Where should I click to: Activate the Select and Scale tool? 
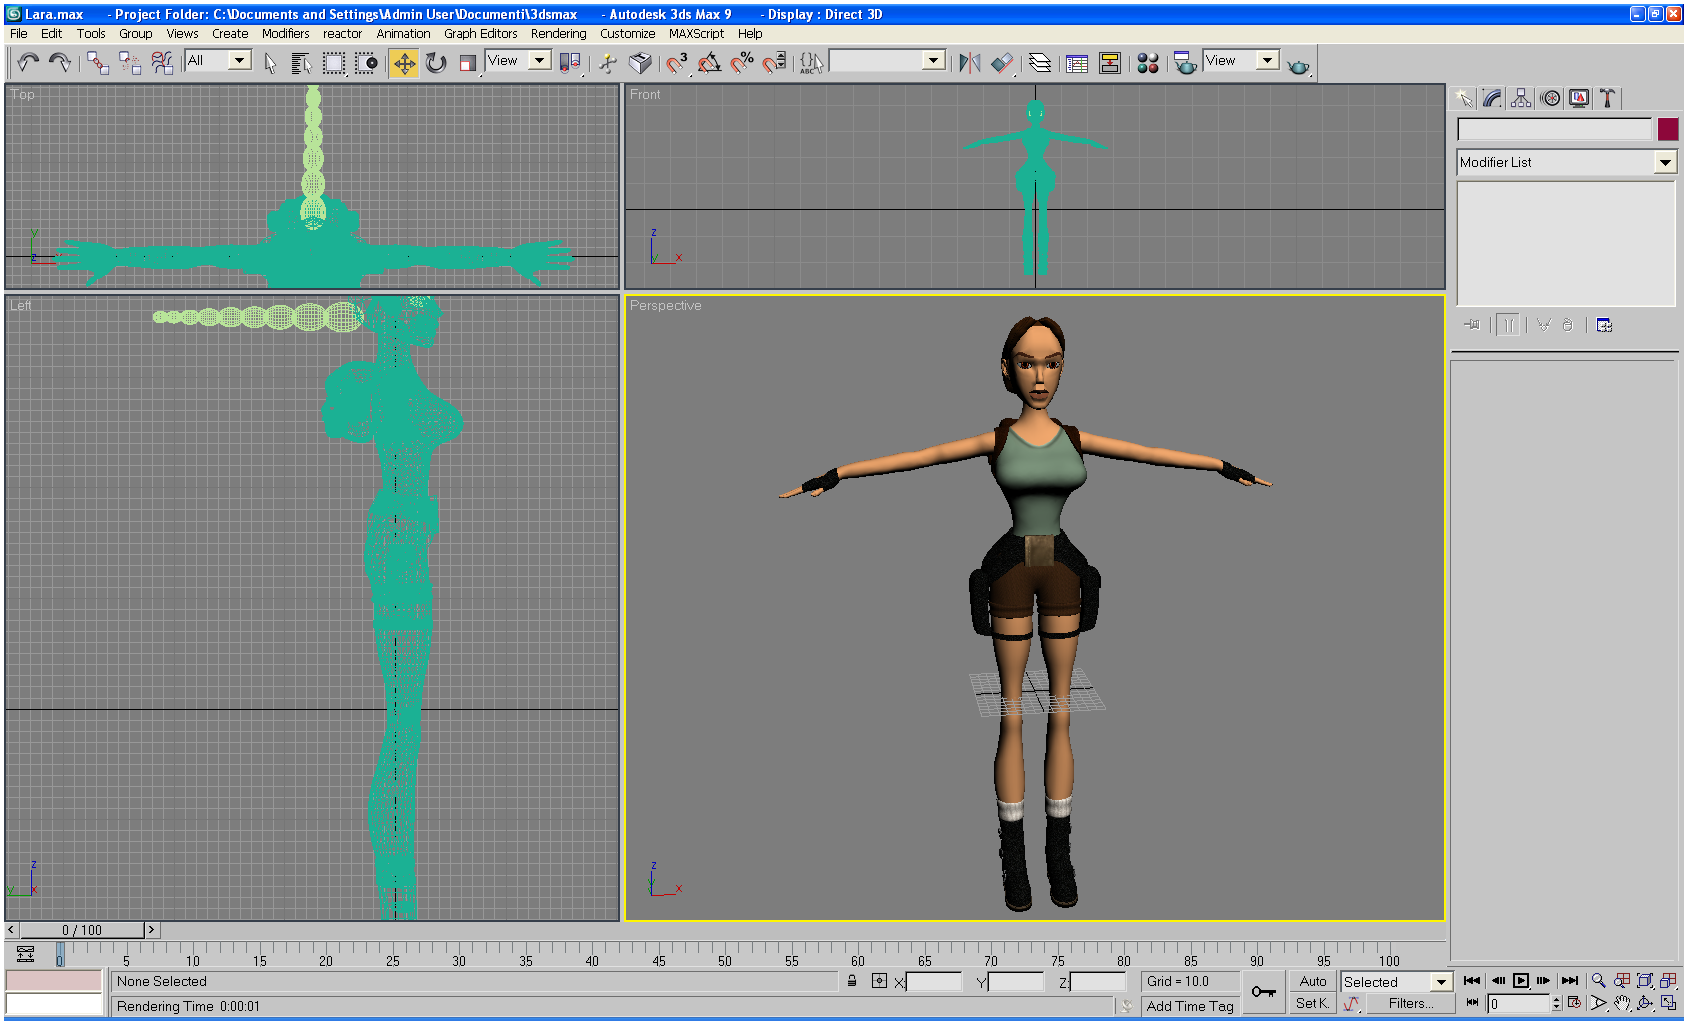(x=467, y=63)
